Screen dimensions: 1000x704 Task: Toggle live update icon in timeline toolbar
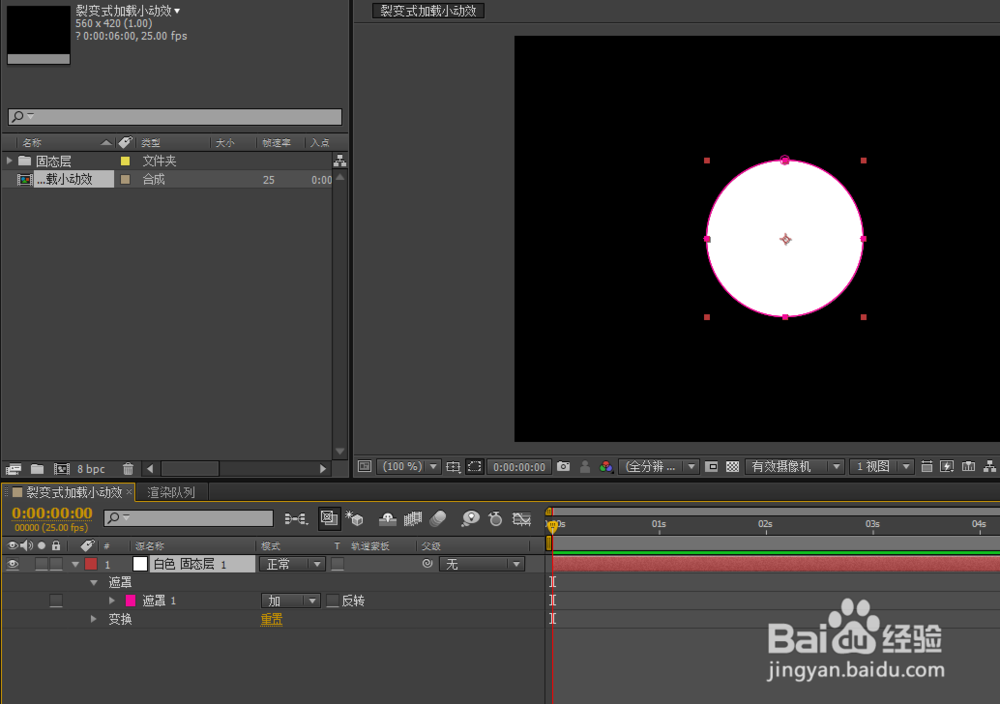329,518
